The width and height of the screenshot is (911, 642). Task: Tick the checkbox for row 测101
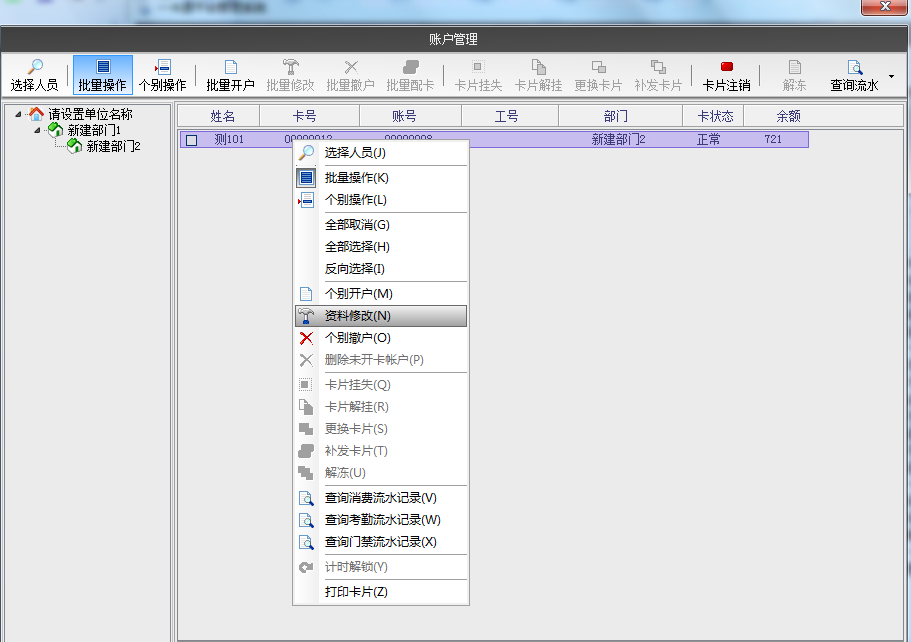coord(191,140)
